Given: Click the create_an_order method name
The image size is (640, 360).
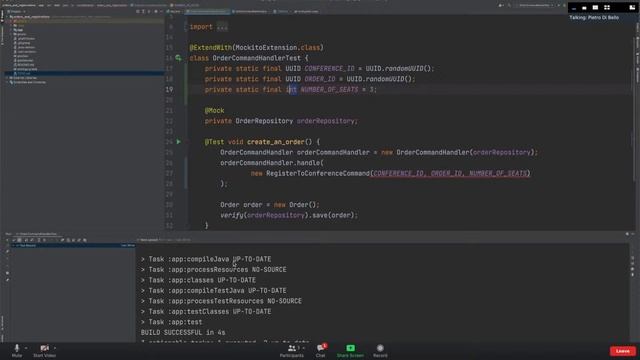Looking at the screenshot, I should point(276,142).
